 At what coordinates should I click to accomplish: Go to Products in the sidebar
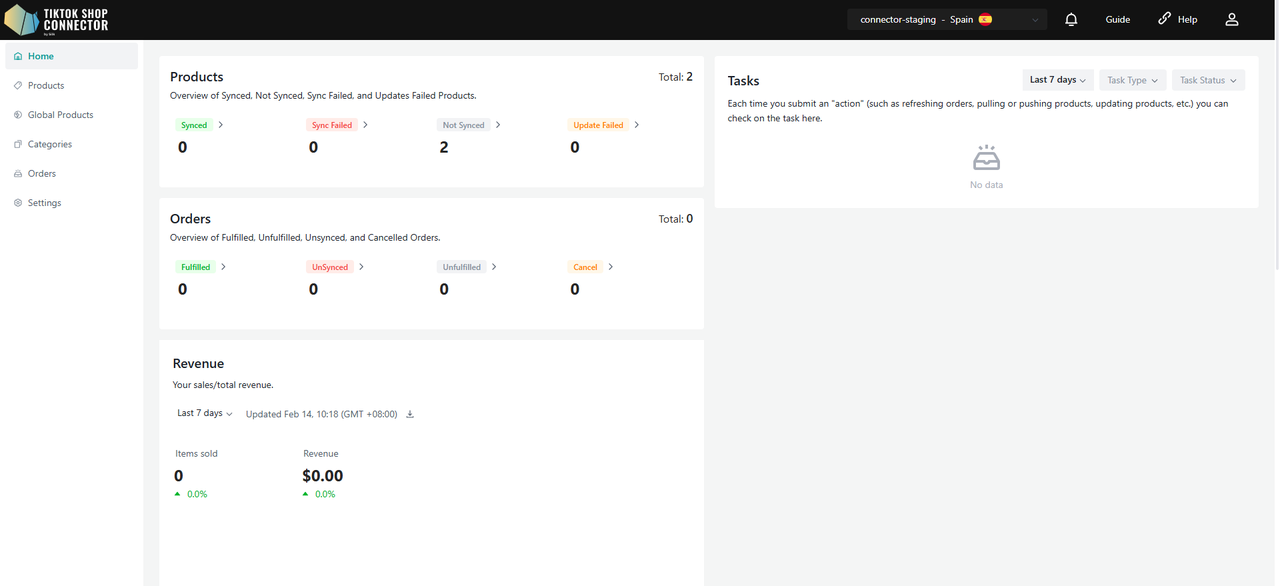pyautogui.click(x=46, y=86)
